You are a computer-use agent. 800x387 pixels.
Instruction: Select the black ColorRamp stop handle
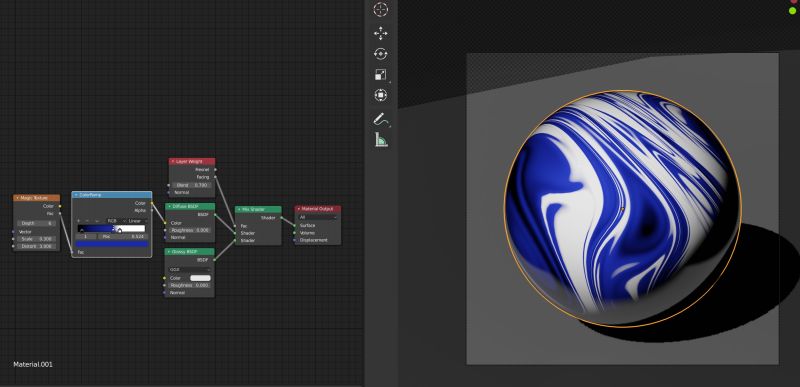point(82,231)
